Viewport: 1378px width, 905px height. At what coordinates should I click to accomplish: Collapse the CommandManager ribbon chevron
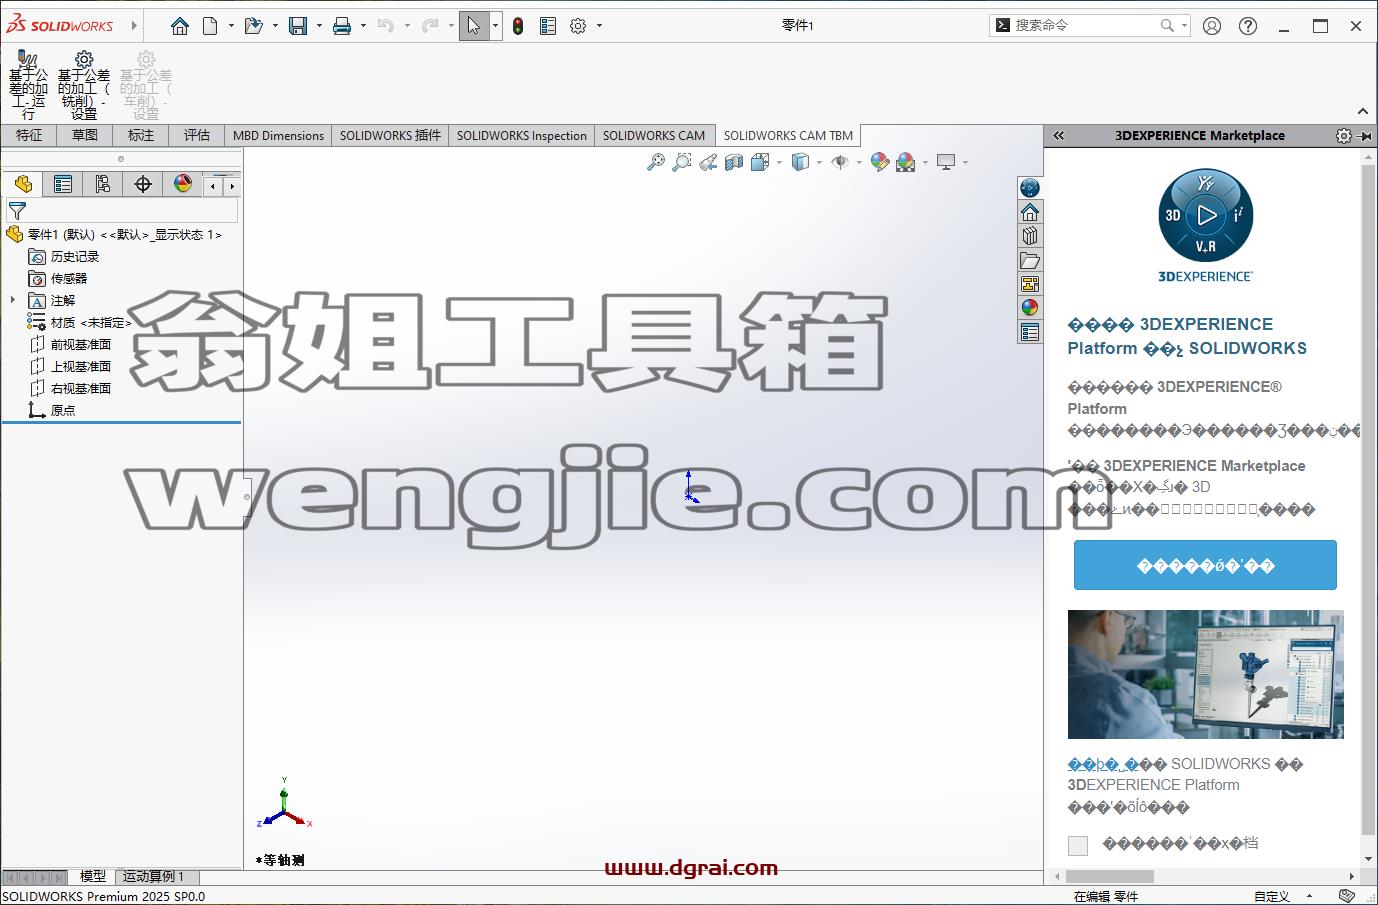(x=1363, y=111)
